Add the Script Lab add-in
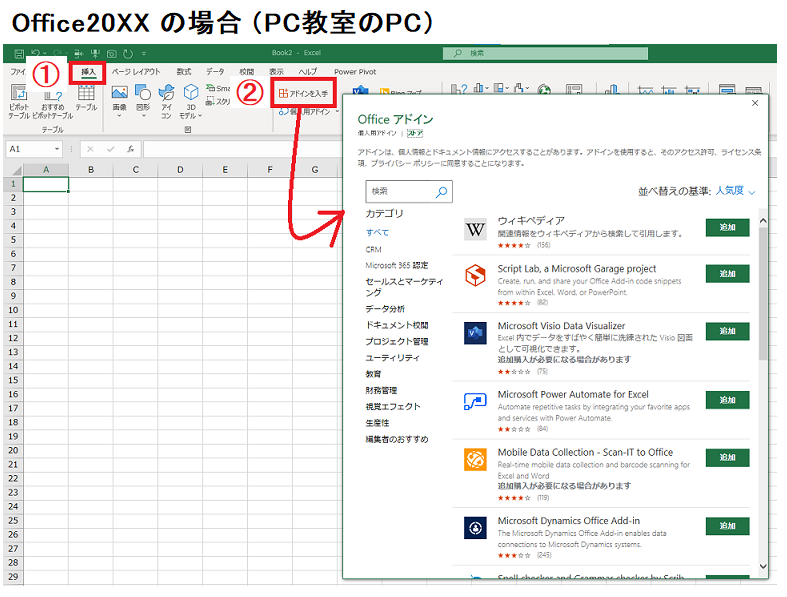The height and width of the screenshot is (597, 787). point(727,274)
